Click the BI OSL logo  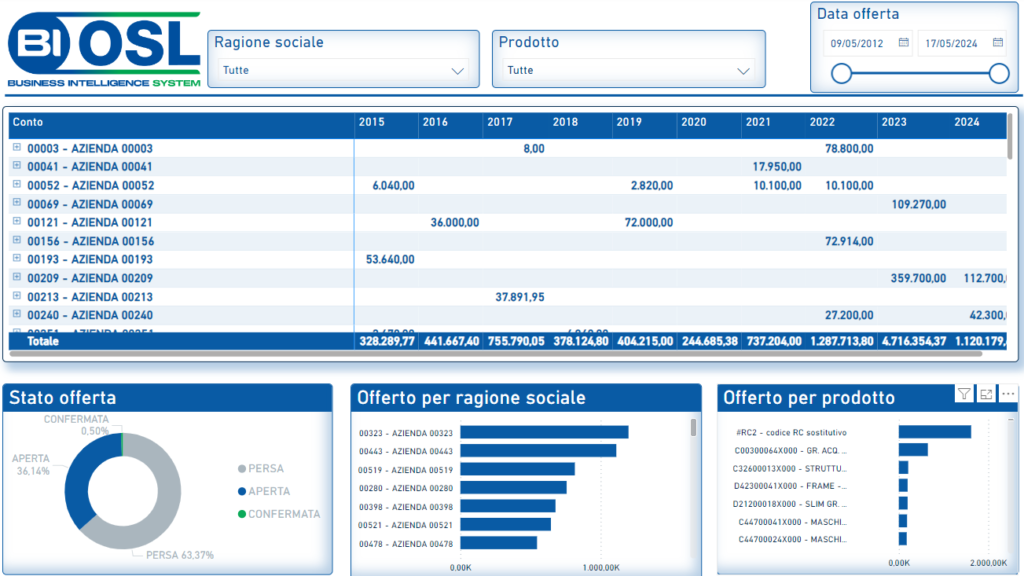104,48
